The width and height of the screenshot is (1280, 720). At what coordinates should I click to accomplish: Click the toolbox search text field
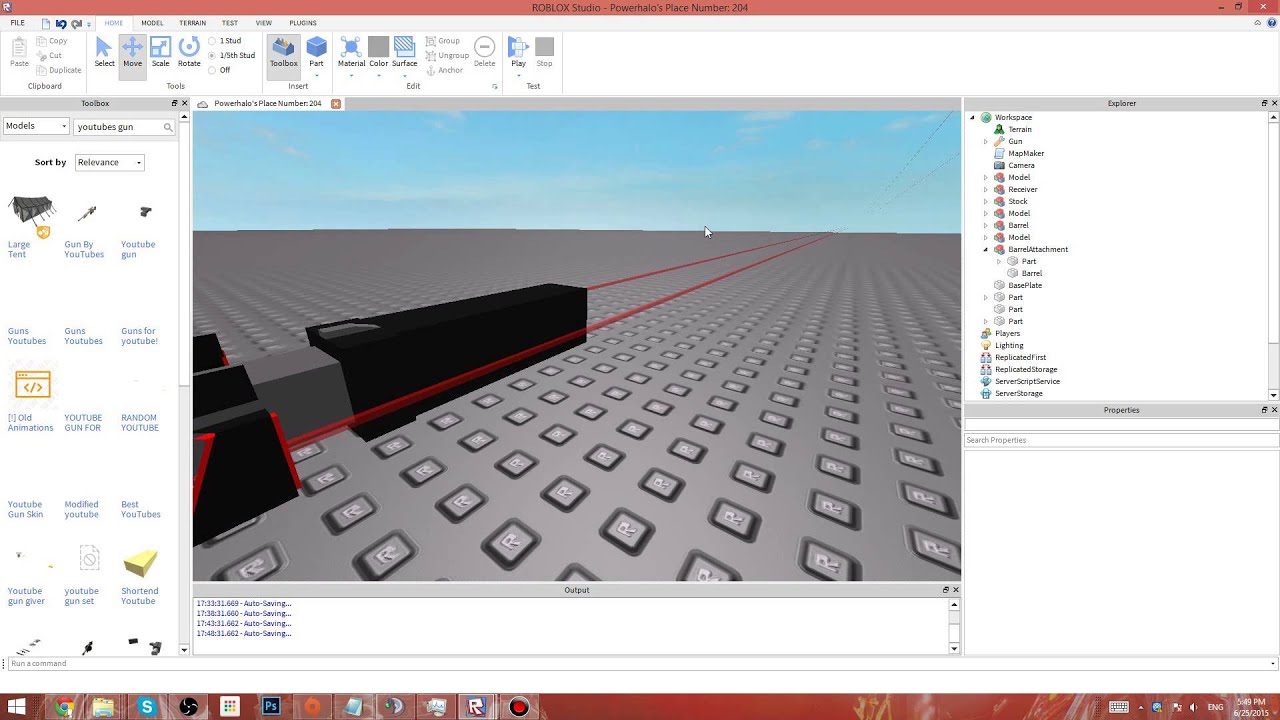[118, 127]
